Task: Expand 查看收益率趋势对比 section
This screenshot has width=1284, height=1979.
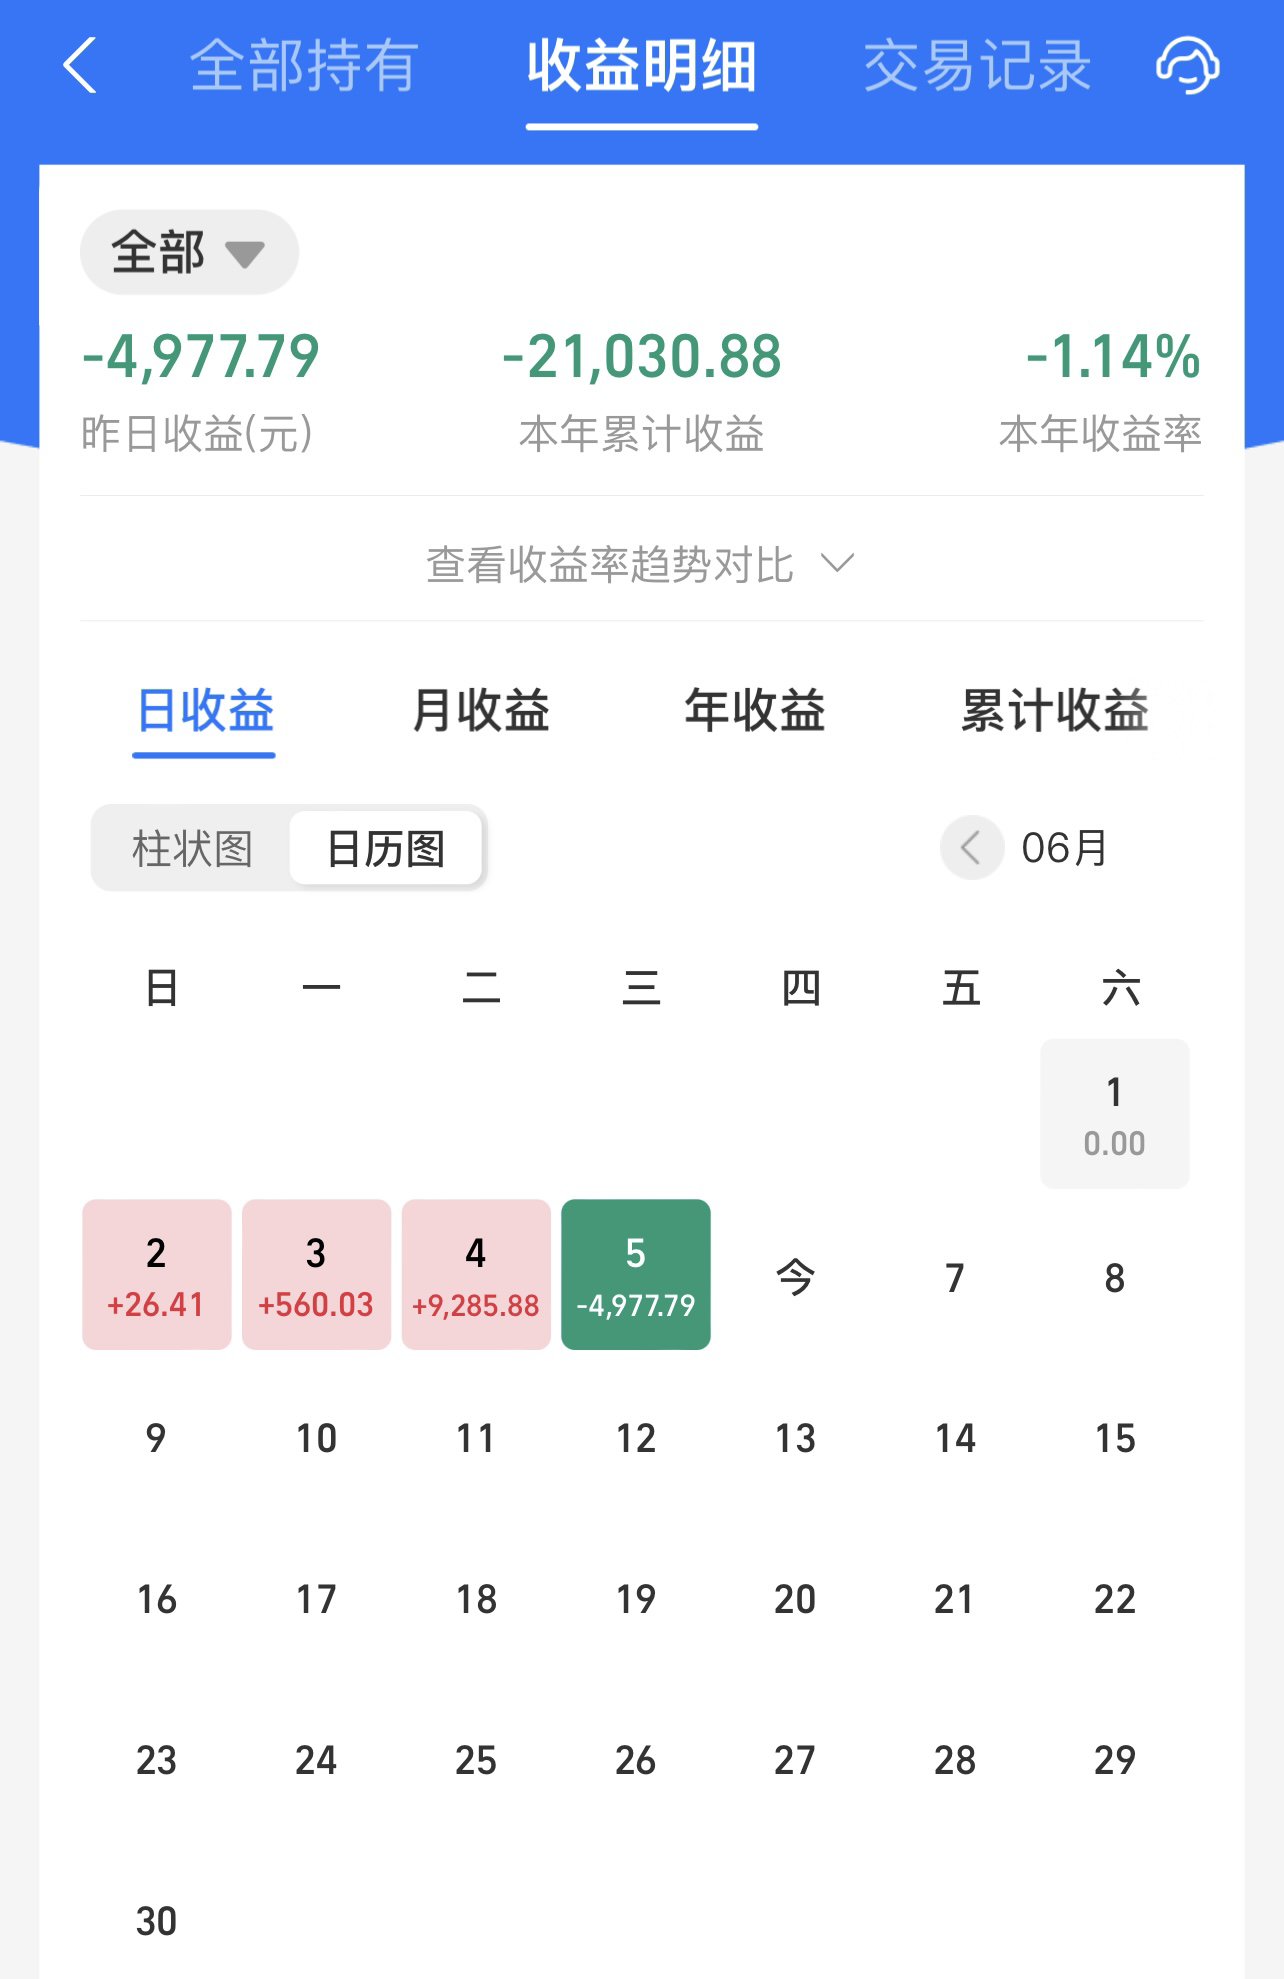Action: (x=641, y=565)
